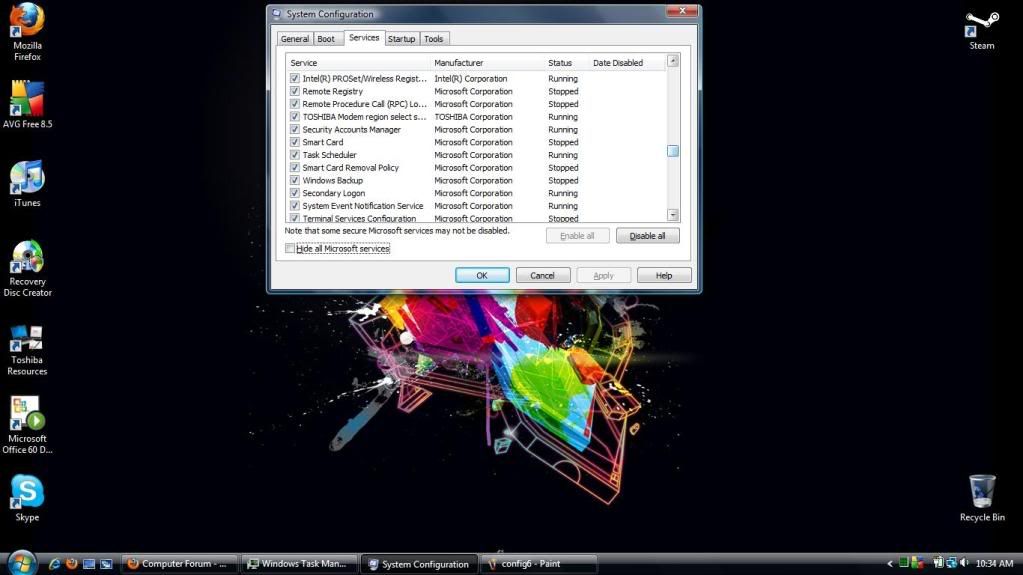The width and height of the screenshot is (1023, 575).
Task: Click the Disable all button
Action: click(647, 236)
